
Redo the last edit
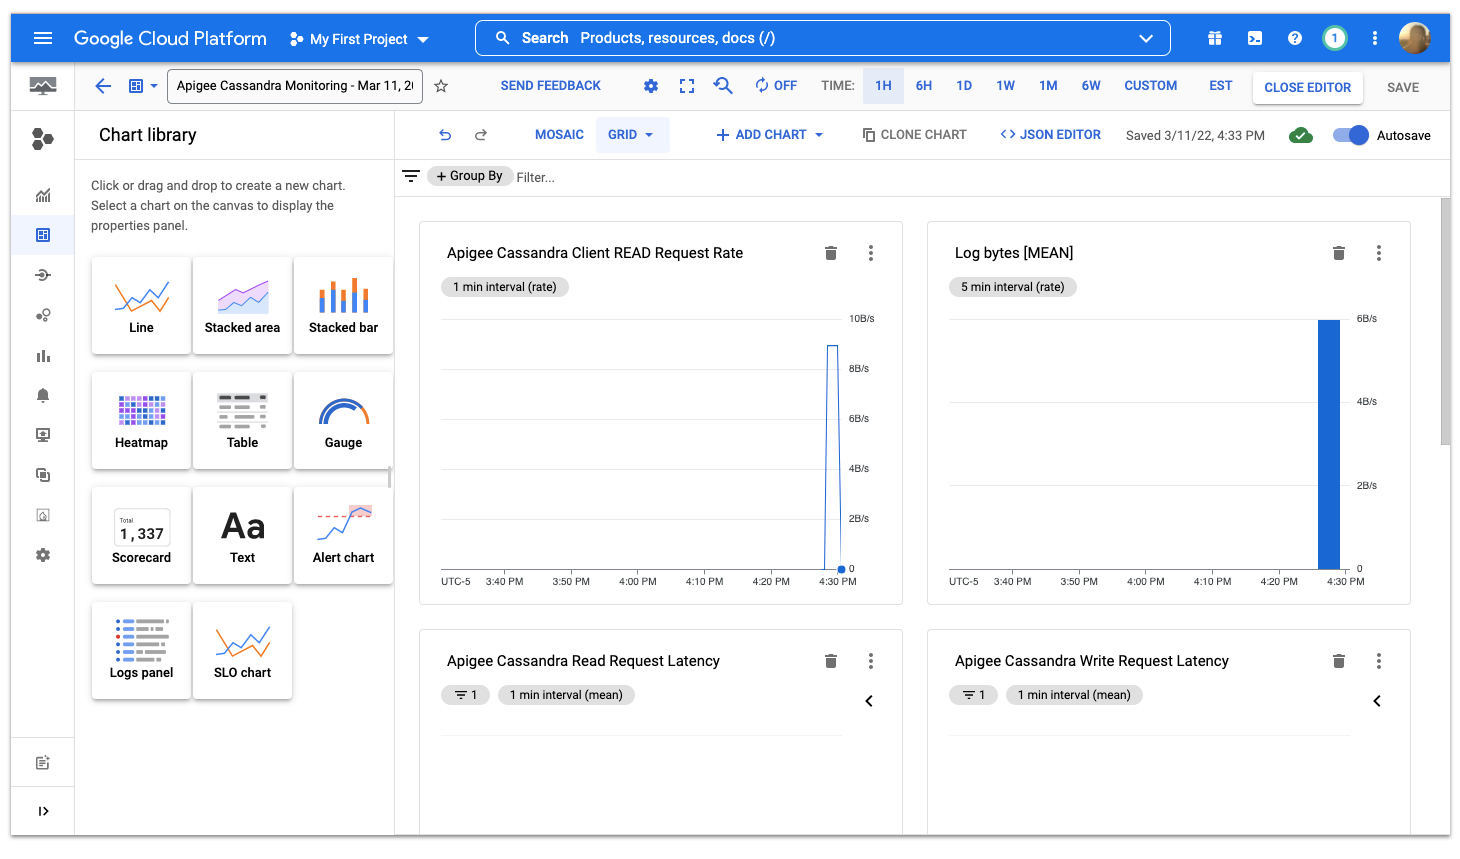481,135
